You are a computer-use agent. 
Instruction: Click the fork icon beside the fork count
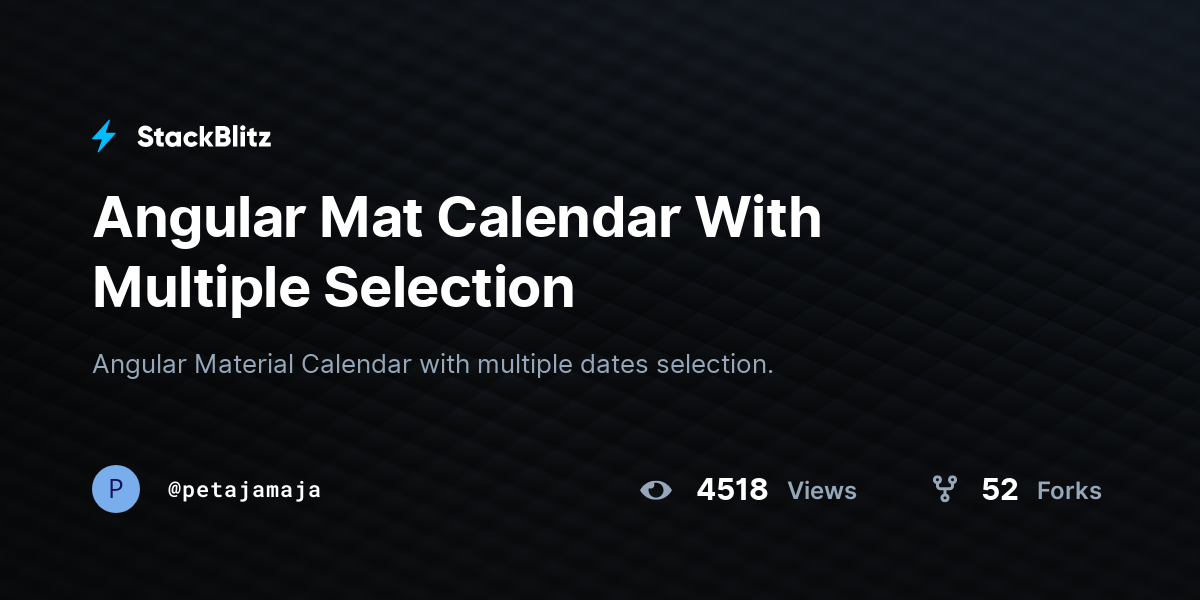(944, 489)
